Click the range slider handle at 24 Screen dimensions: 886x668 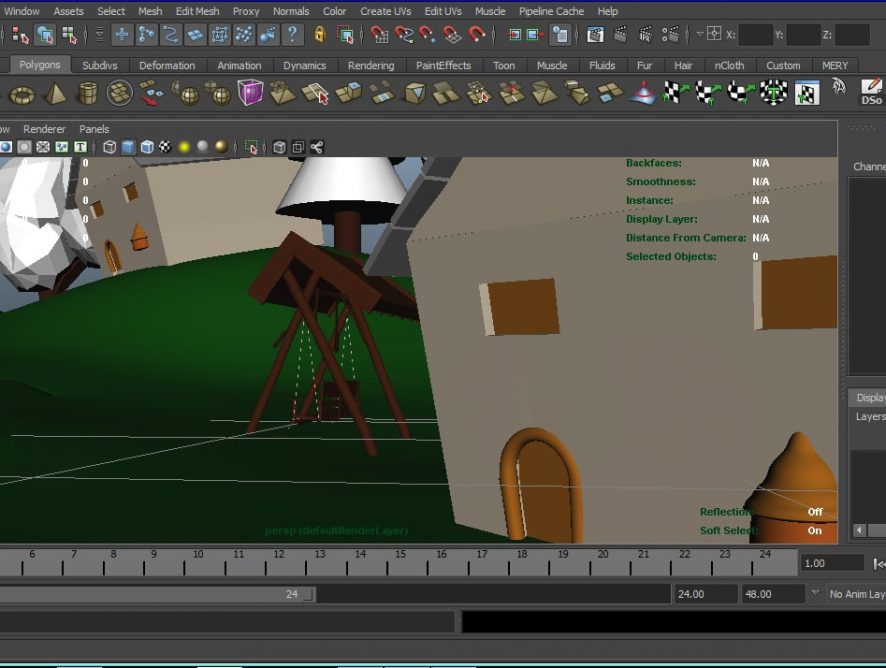[x=308, y=594]
